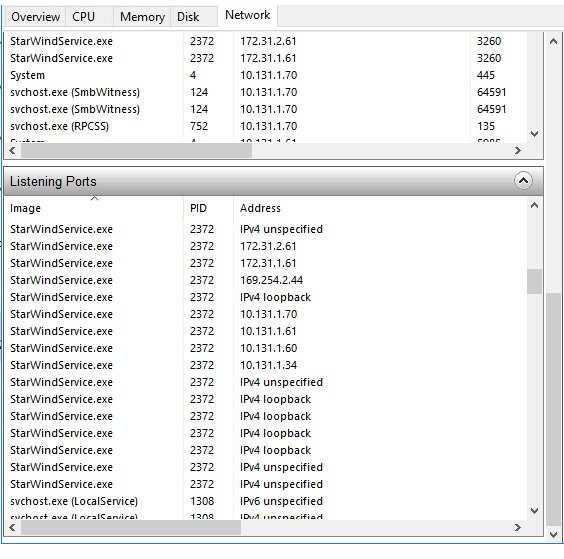564x559 pixels.
Task: Click scroll-down arrow of upper connections list
Action: point(535,134)
